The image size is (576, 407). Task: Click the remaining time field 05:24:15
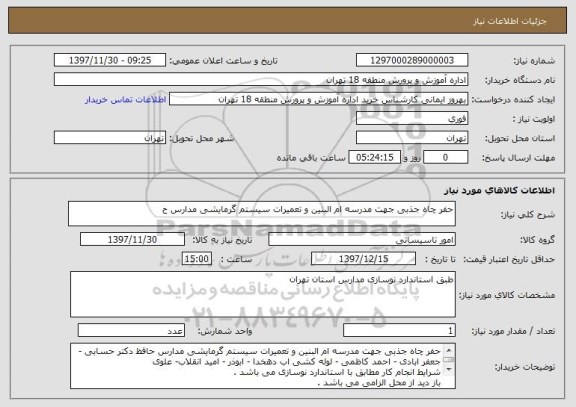click(374, 158)
